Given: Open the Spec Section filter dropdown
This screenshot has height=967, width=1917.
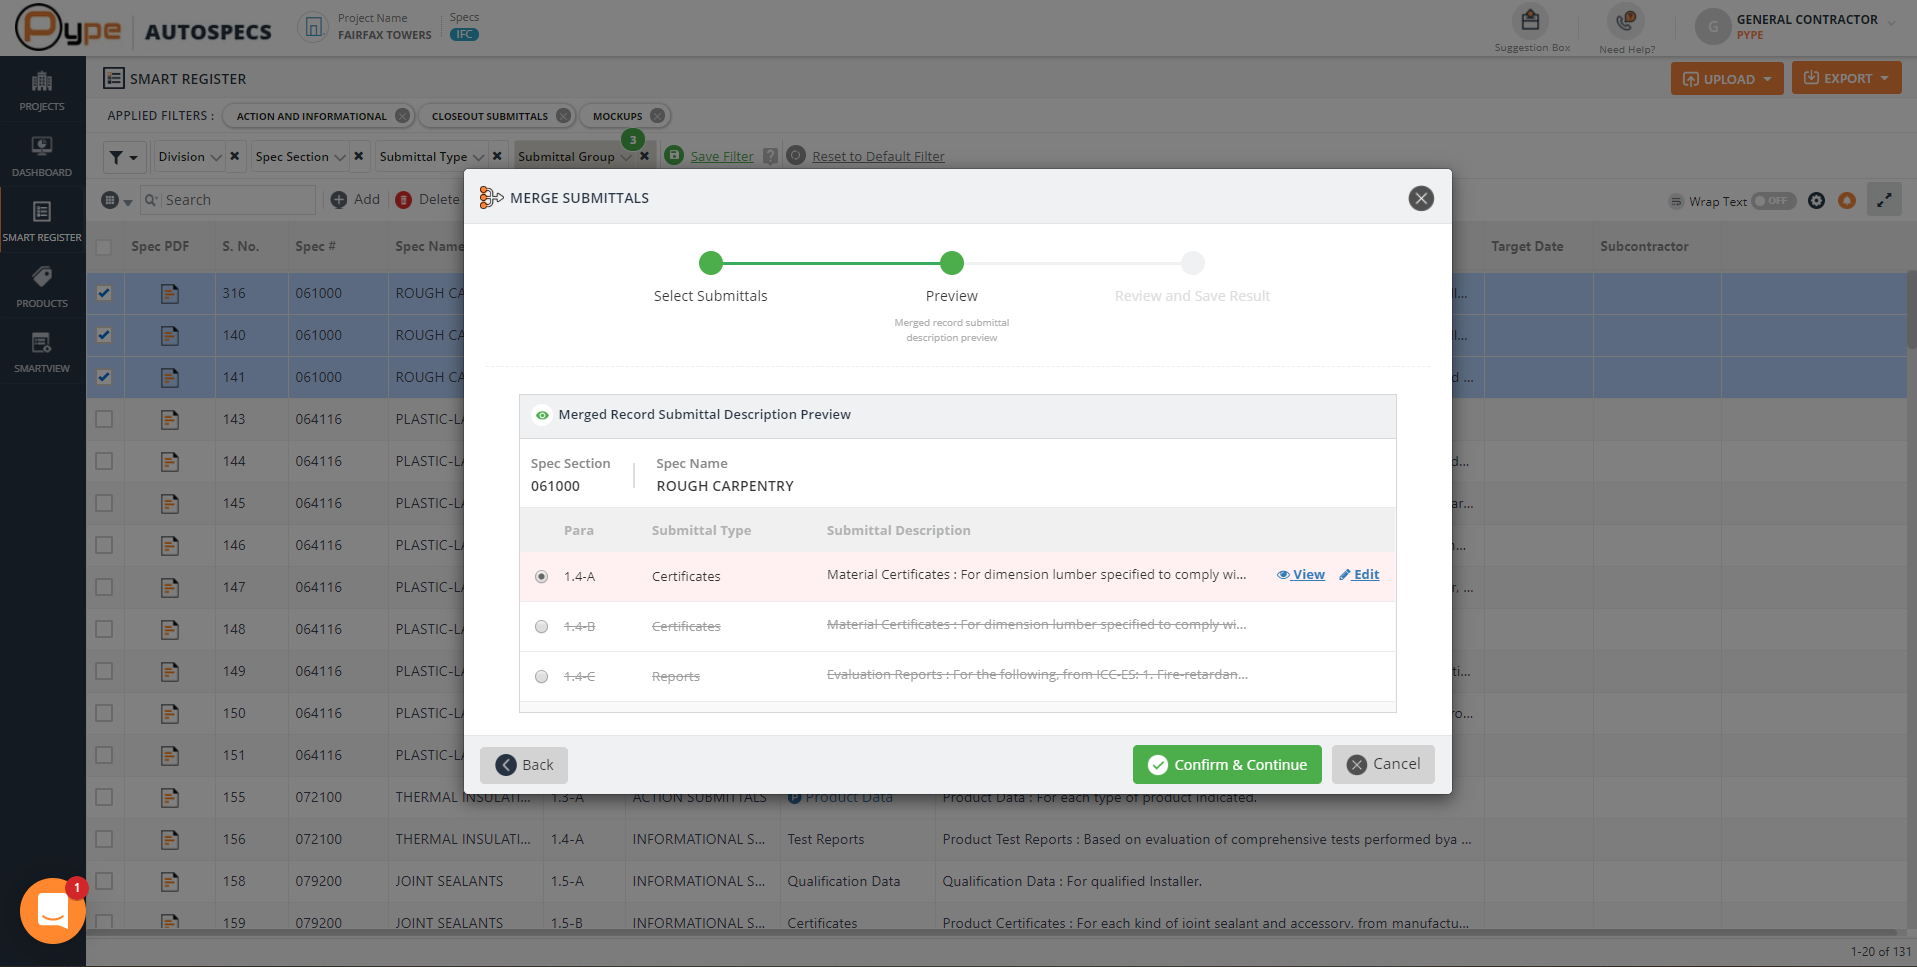Looking at the screenshot, I should click(x=300, y=157).
